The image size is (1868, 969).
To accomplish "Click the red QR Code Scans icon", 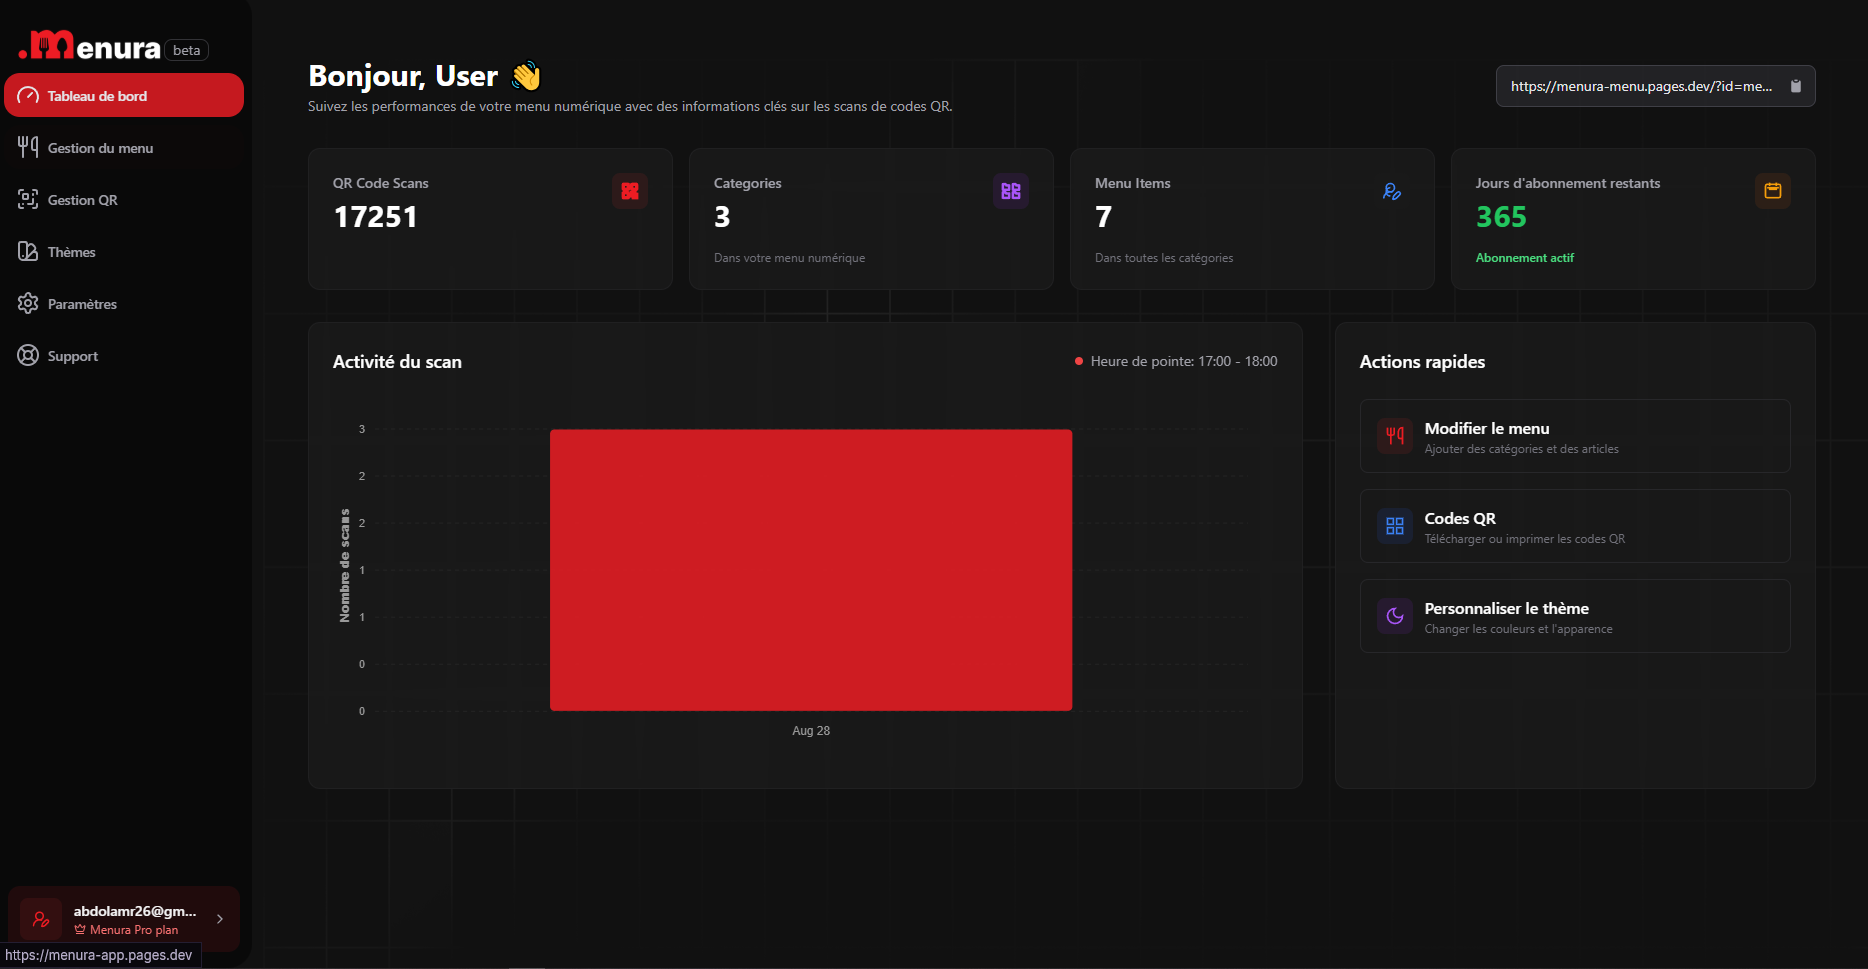I will (630, 191).
